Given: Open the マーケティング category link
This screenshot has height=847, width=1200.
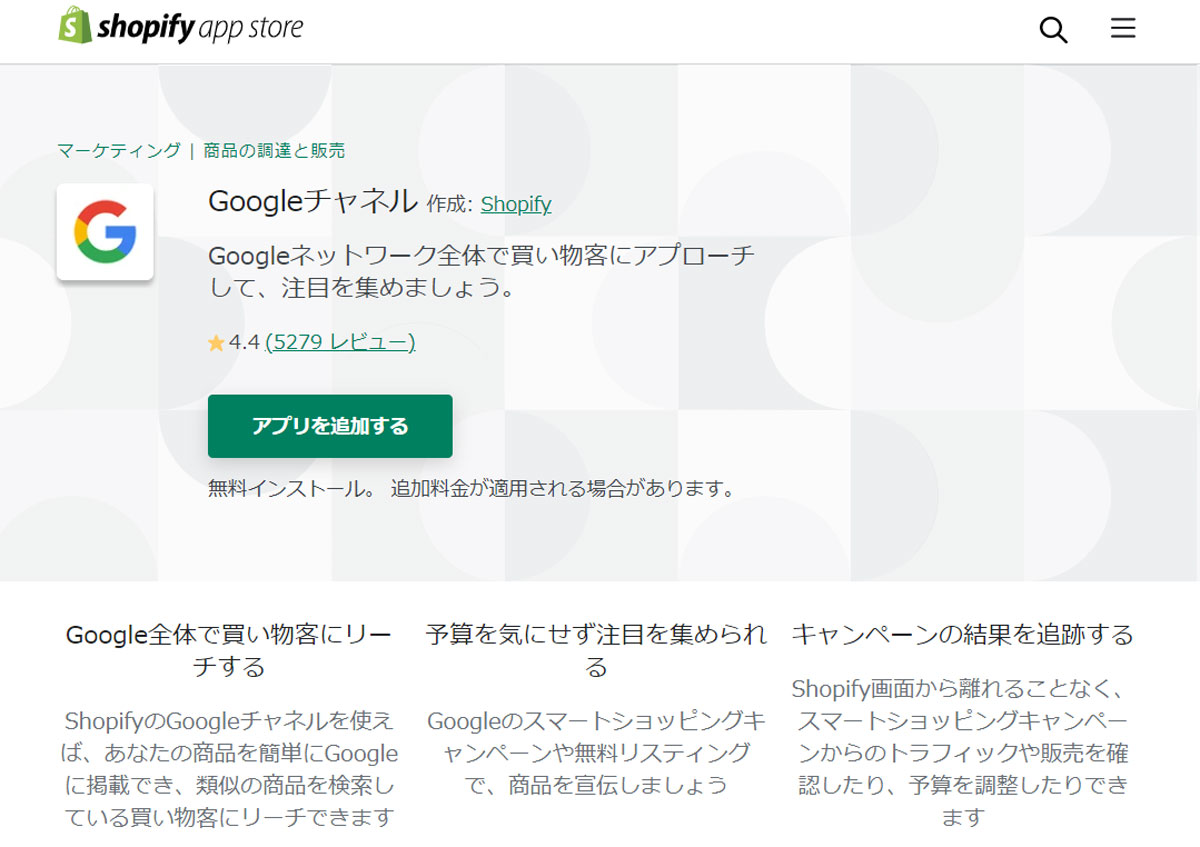Looking at the screenshot, I should tap(119, 151).
